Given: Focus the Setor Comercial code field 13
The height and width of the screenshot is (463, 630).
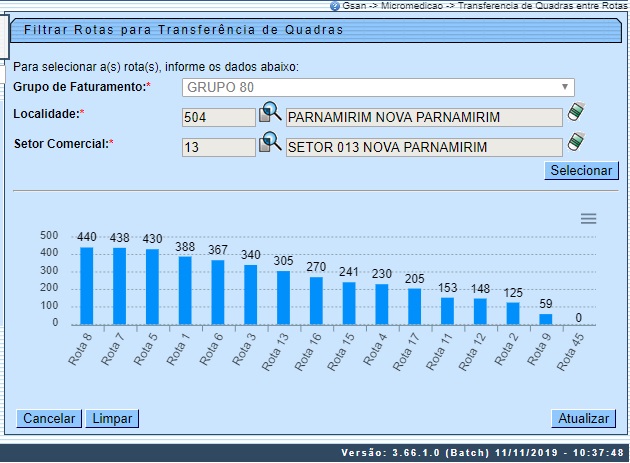Looking at the screenshot, I should (219, 147).
